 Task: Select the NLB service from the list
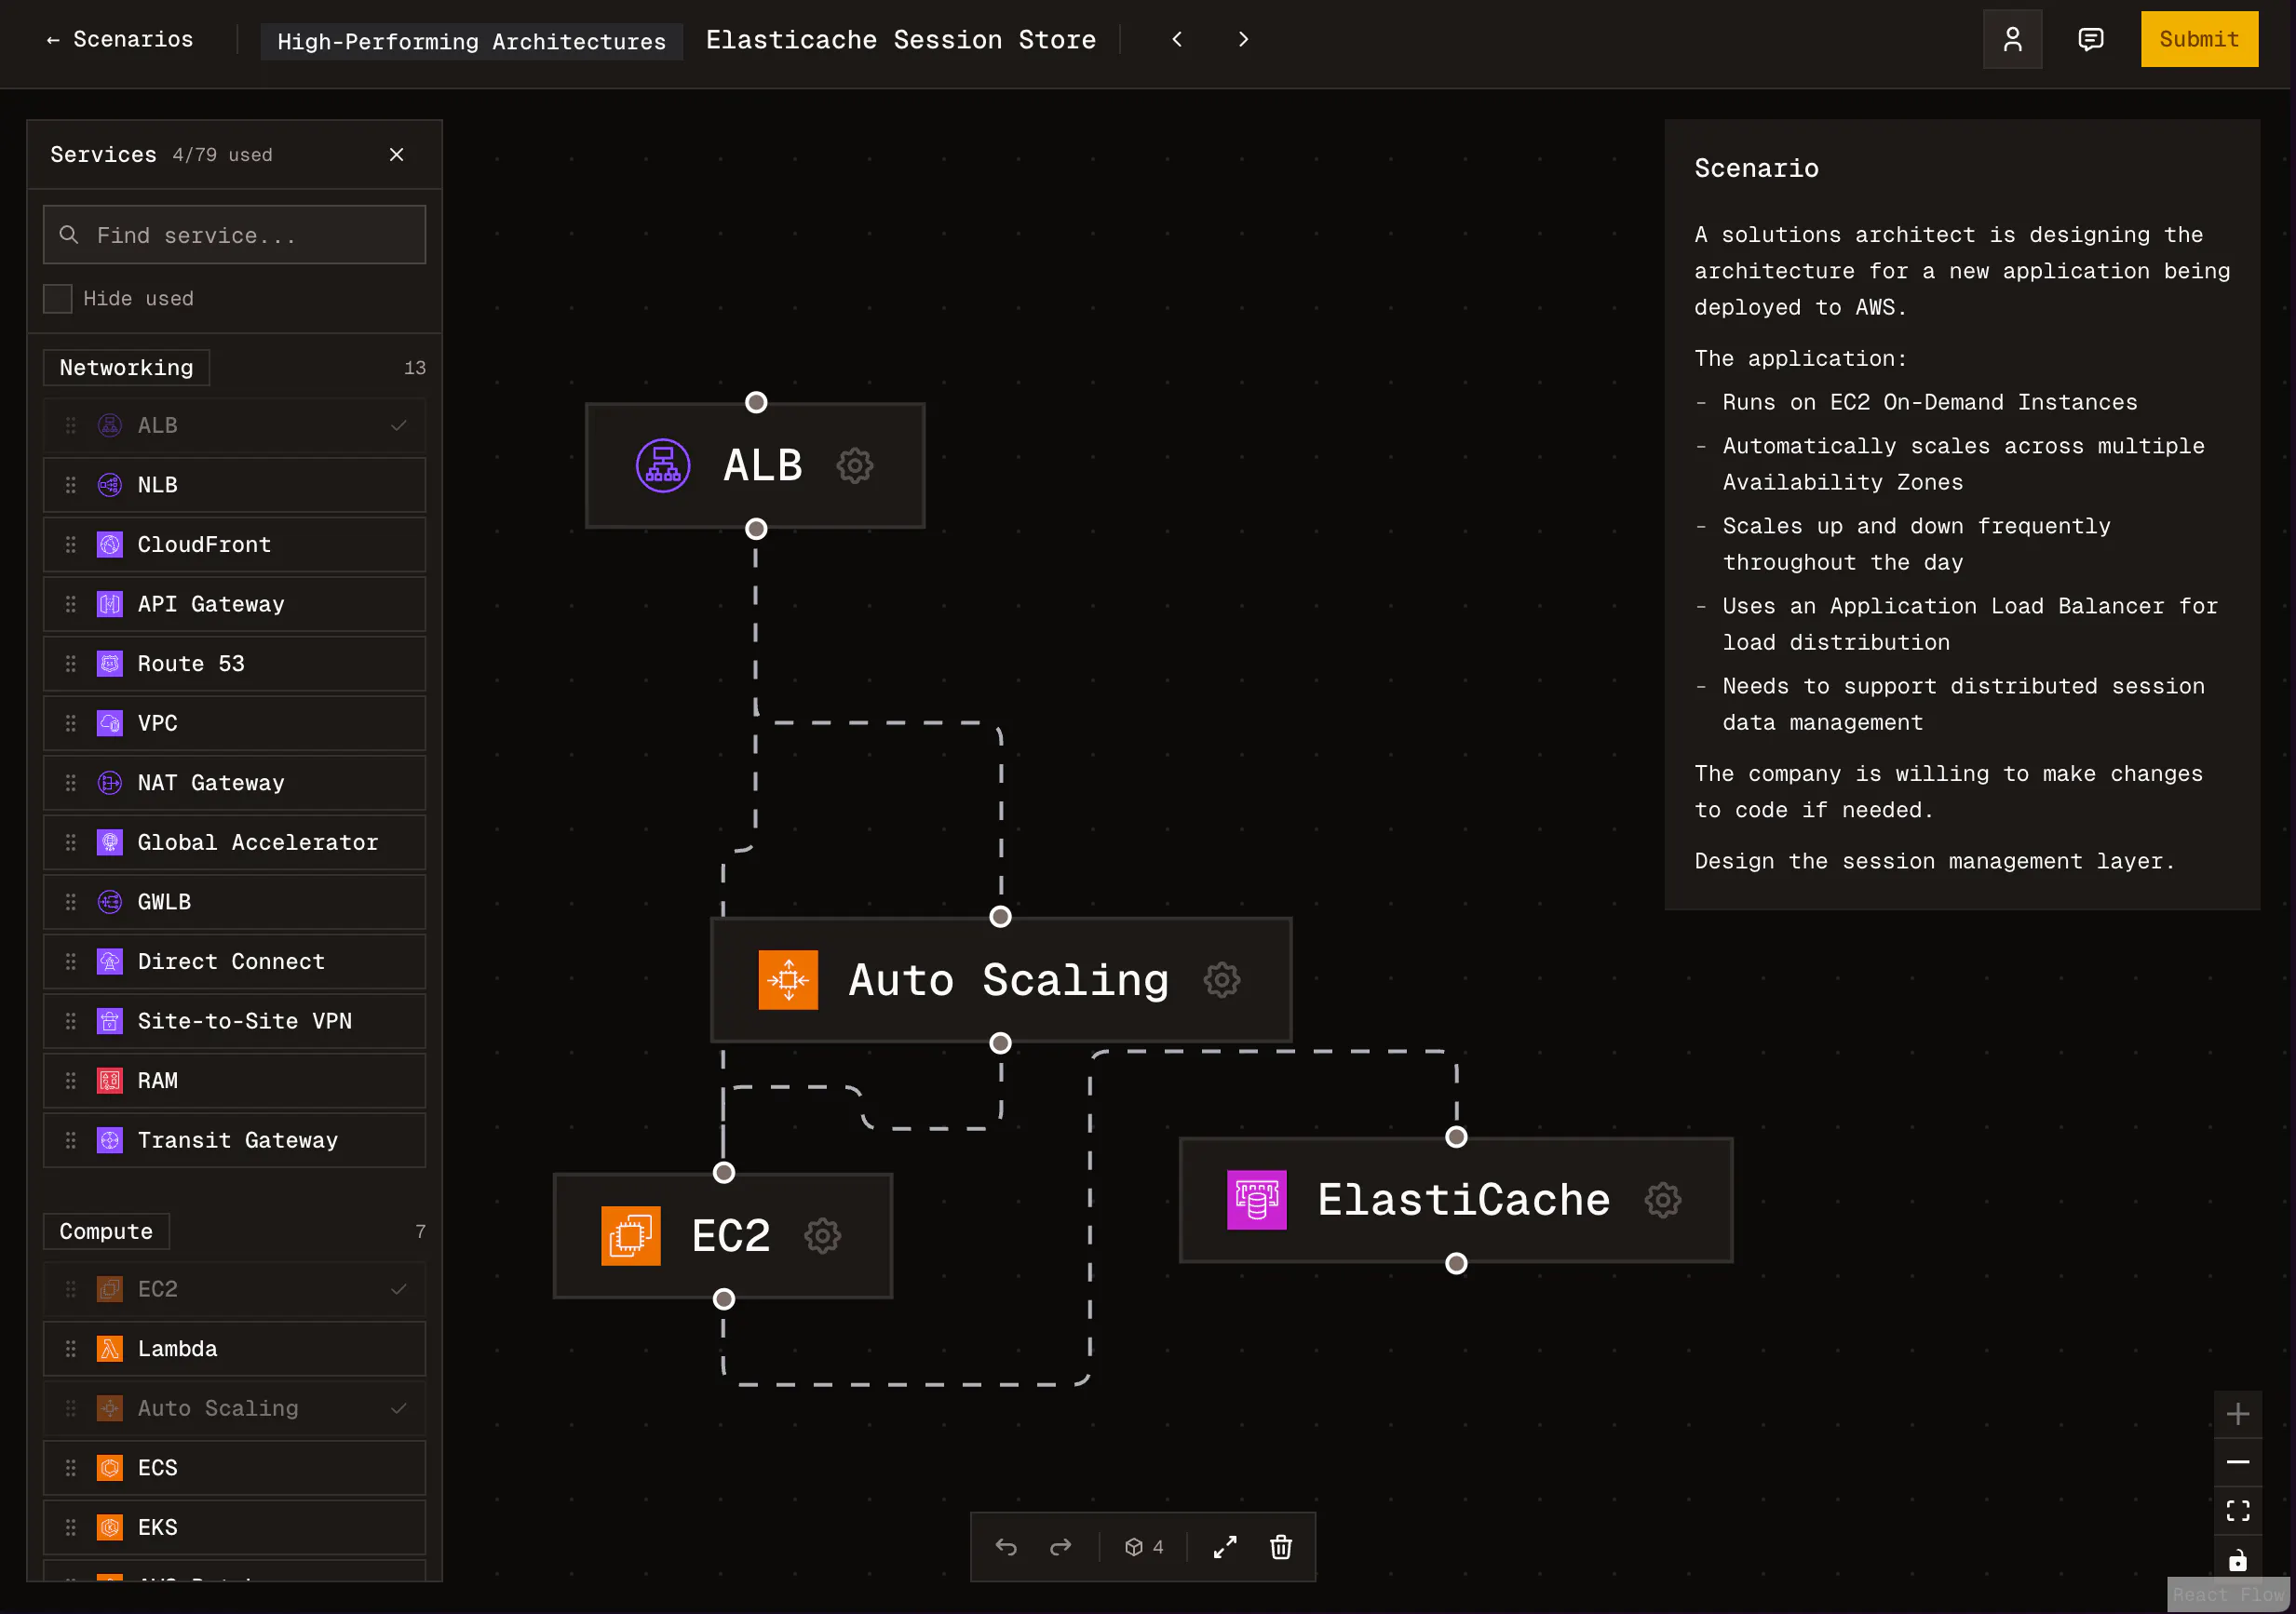234,485
